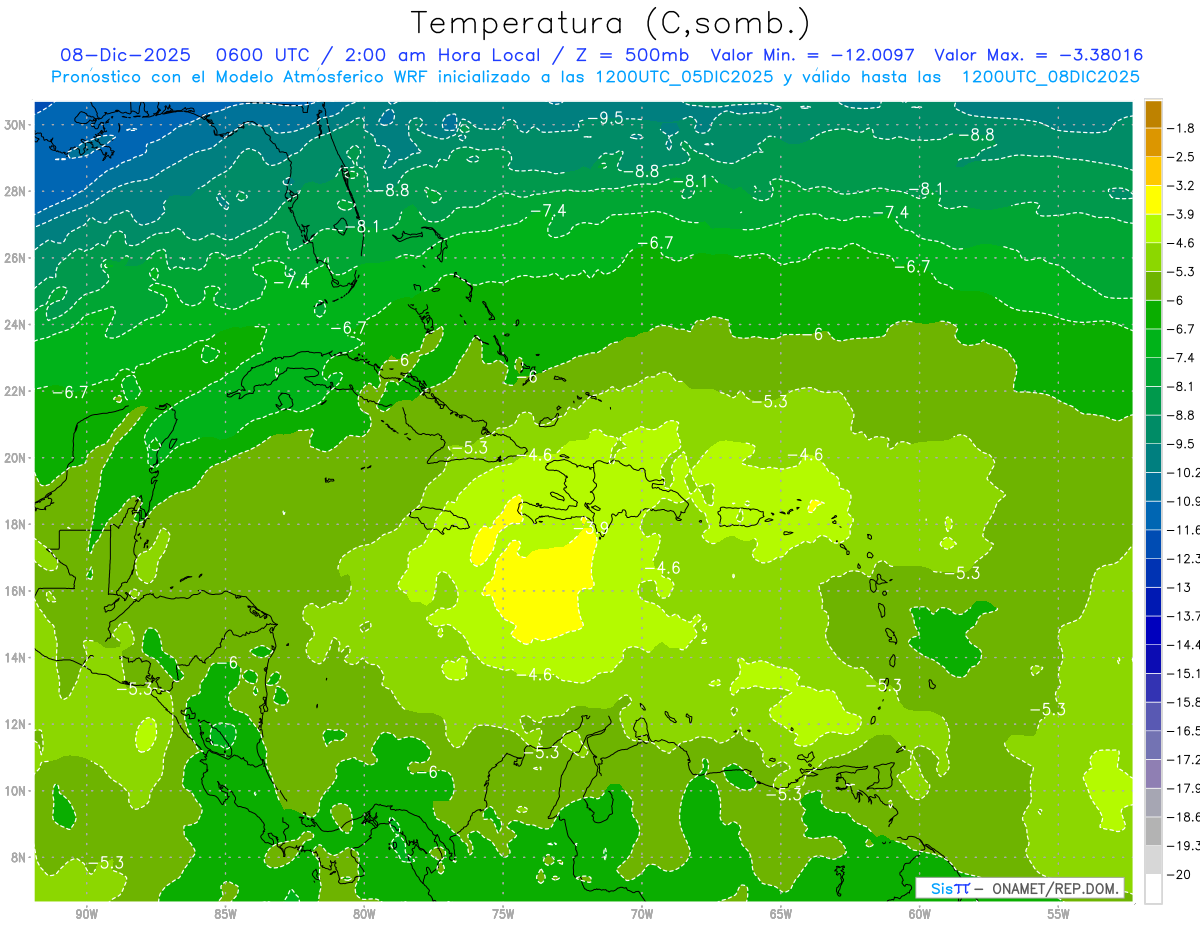The height and width of the screenshot is (927, 1200).
Task: Click the '90W' longitude axis label
Action: pos(86,914)
